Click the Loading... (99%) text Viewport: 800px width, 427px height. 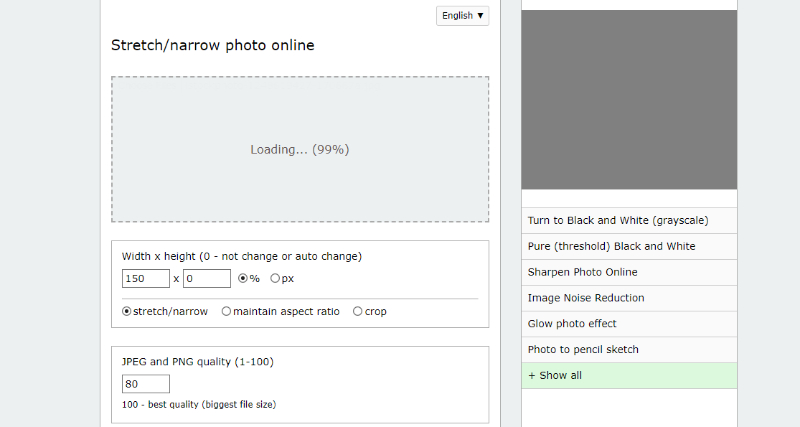tap(300, 149)
